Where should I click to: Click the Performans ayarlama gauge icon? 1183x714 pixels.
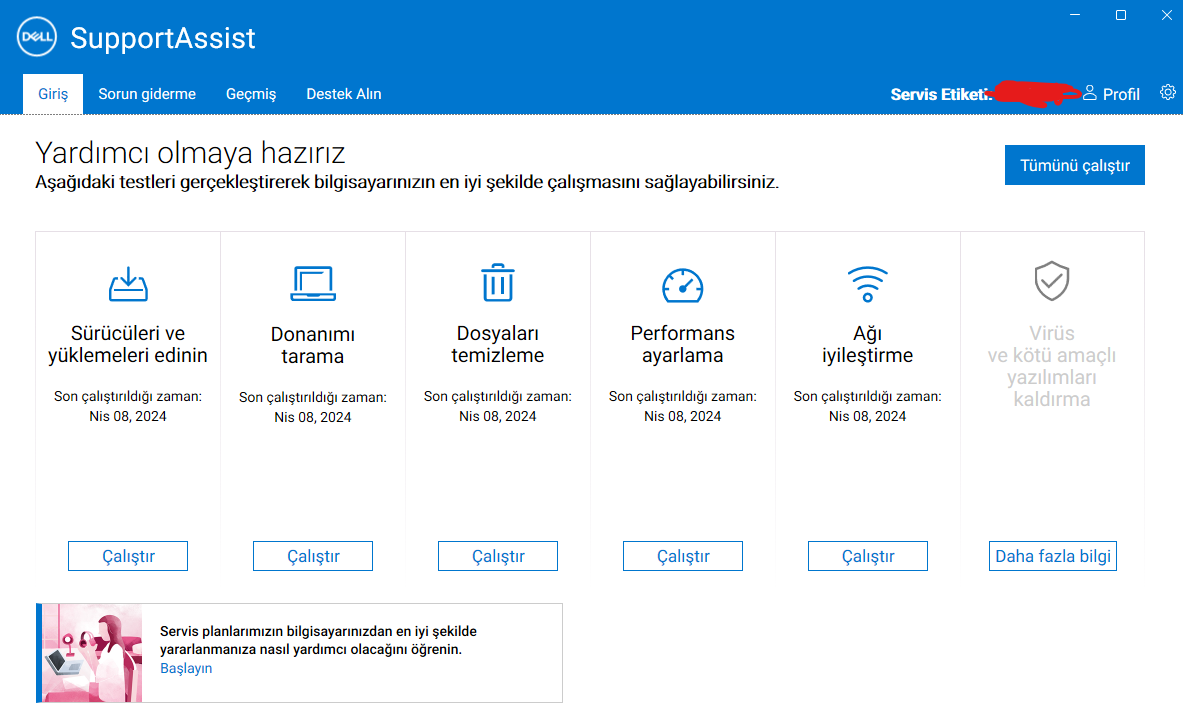pos(682,283)
